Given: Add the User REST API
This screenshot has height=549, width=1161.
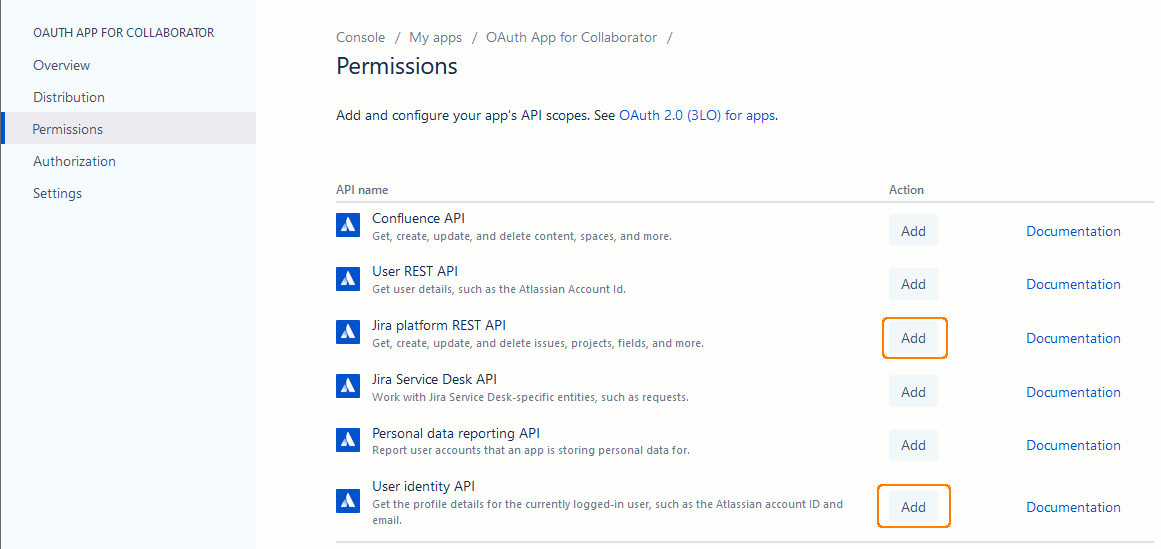Looking at the screenshot, I should pyautogui.click(x=913, y=284).
